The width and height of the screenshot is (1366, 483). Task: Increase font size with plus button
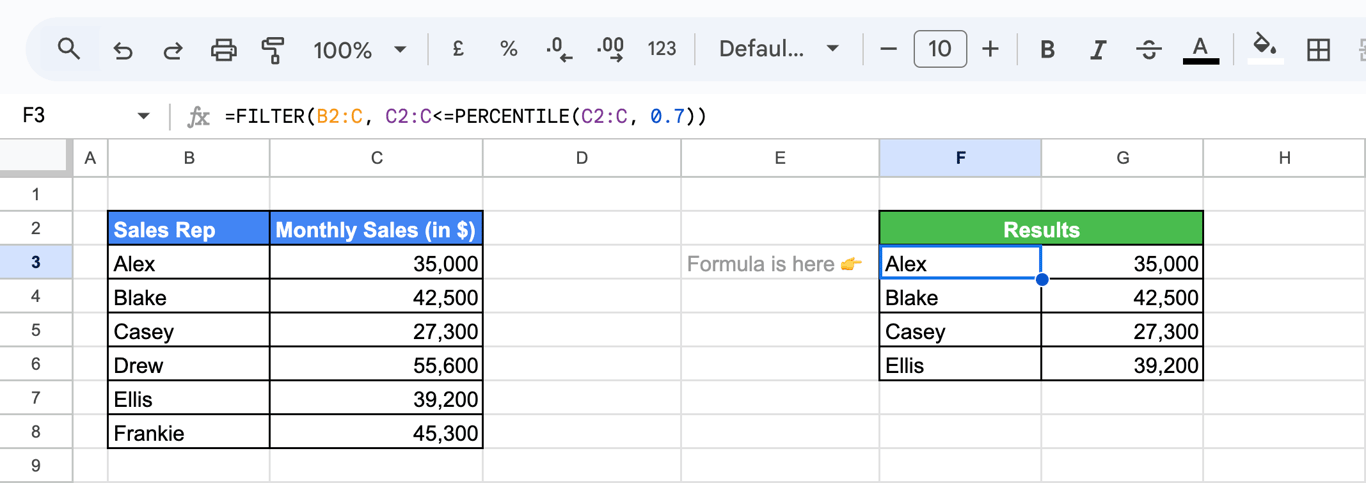coord(990,49)
